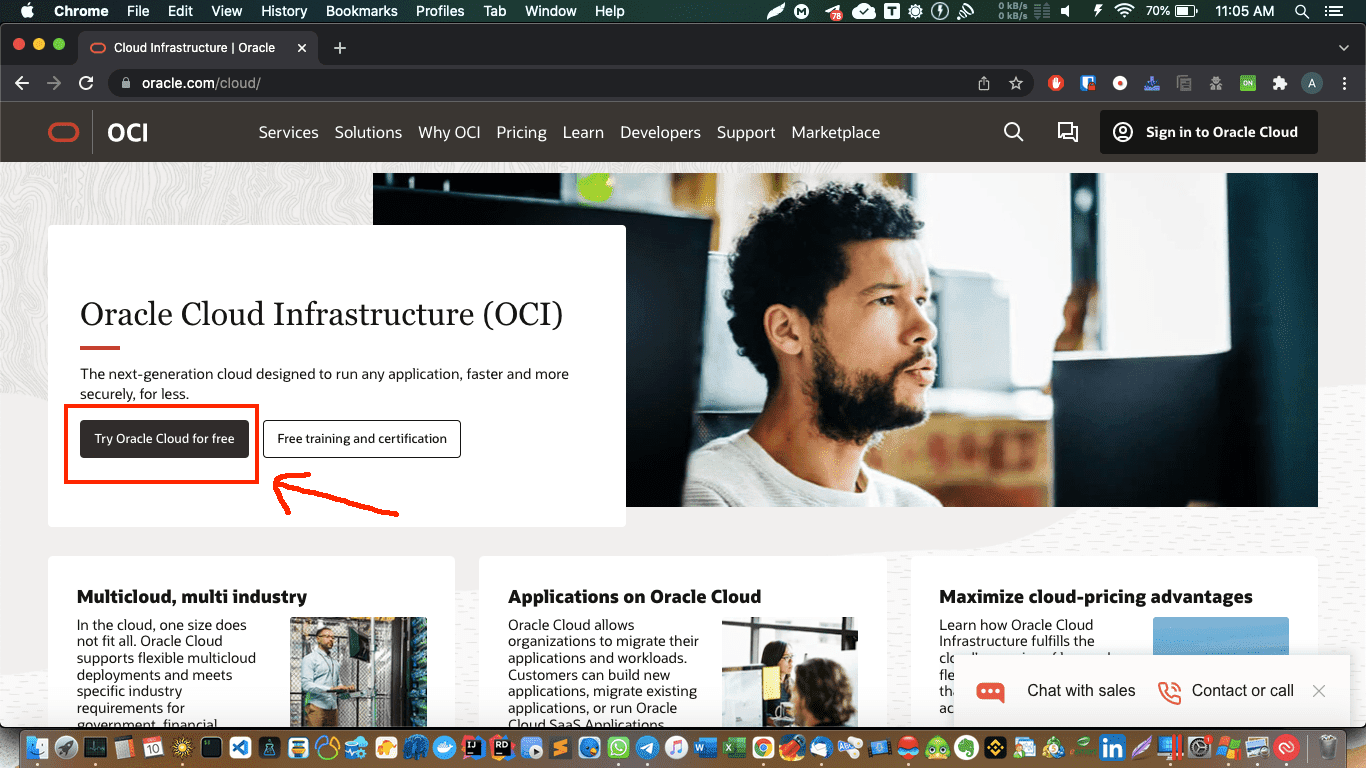Open the Marketplace nav item
This screenshot has height=768, width=1366.
click(836, 132)
